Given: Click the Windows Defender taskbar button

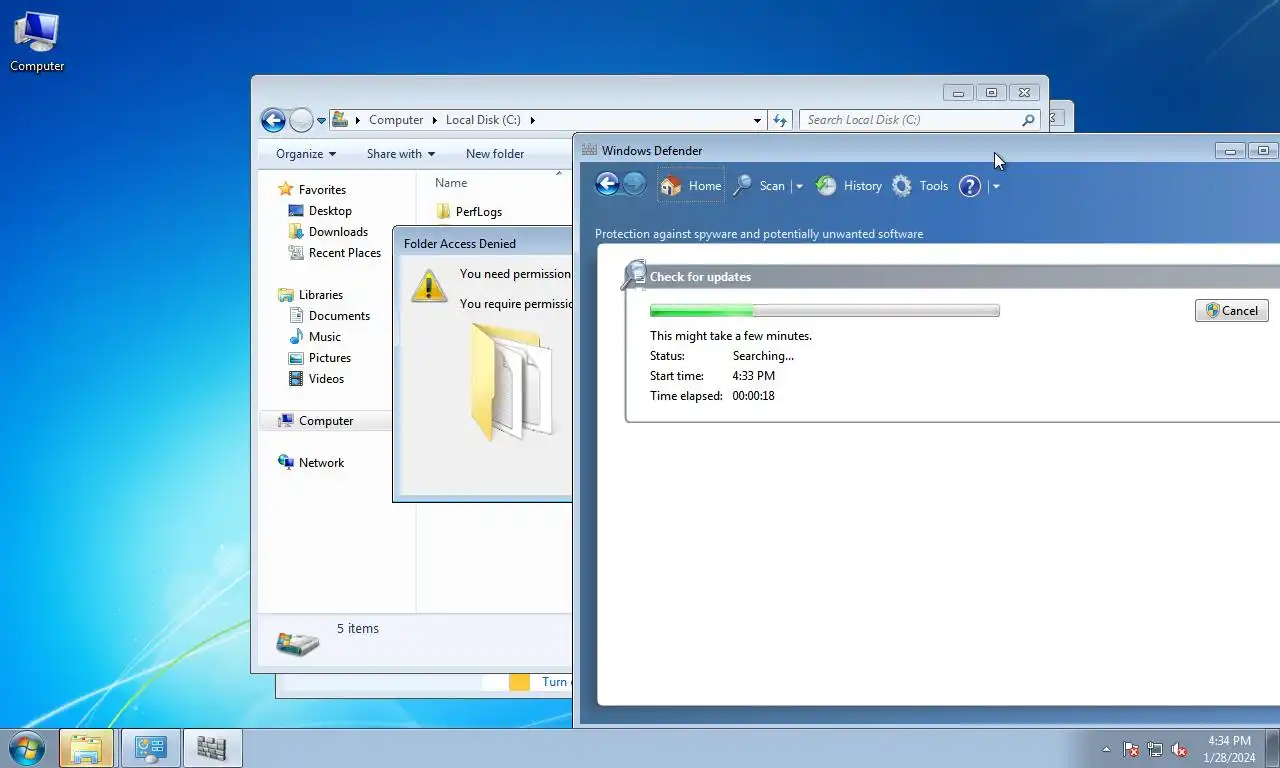Looking at the screenshot, I should tap(212, 748).
